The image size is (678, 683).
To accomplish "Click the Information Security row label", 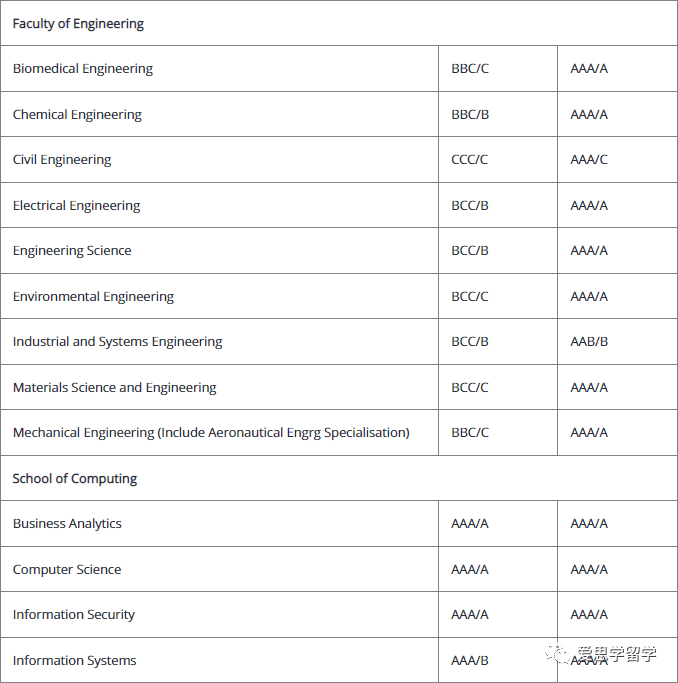I will point(74,615).
